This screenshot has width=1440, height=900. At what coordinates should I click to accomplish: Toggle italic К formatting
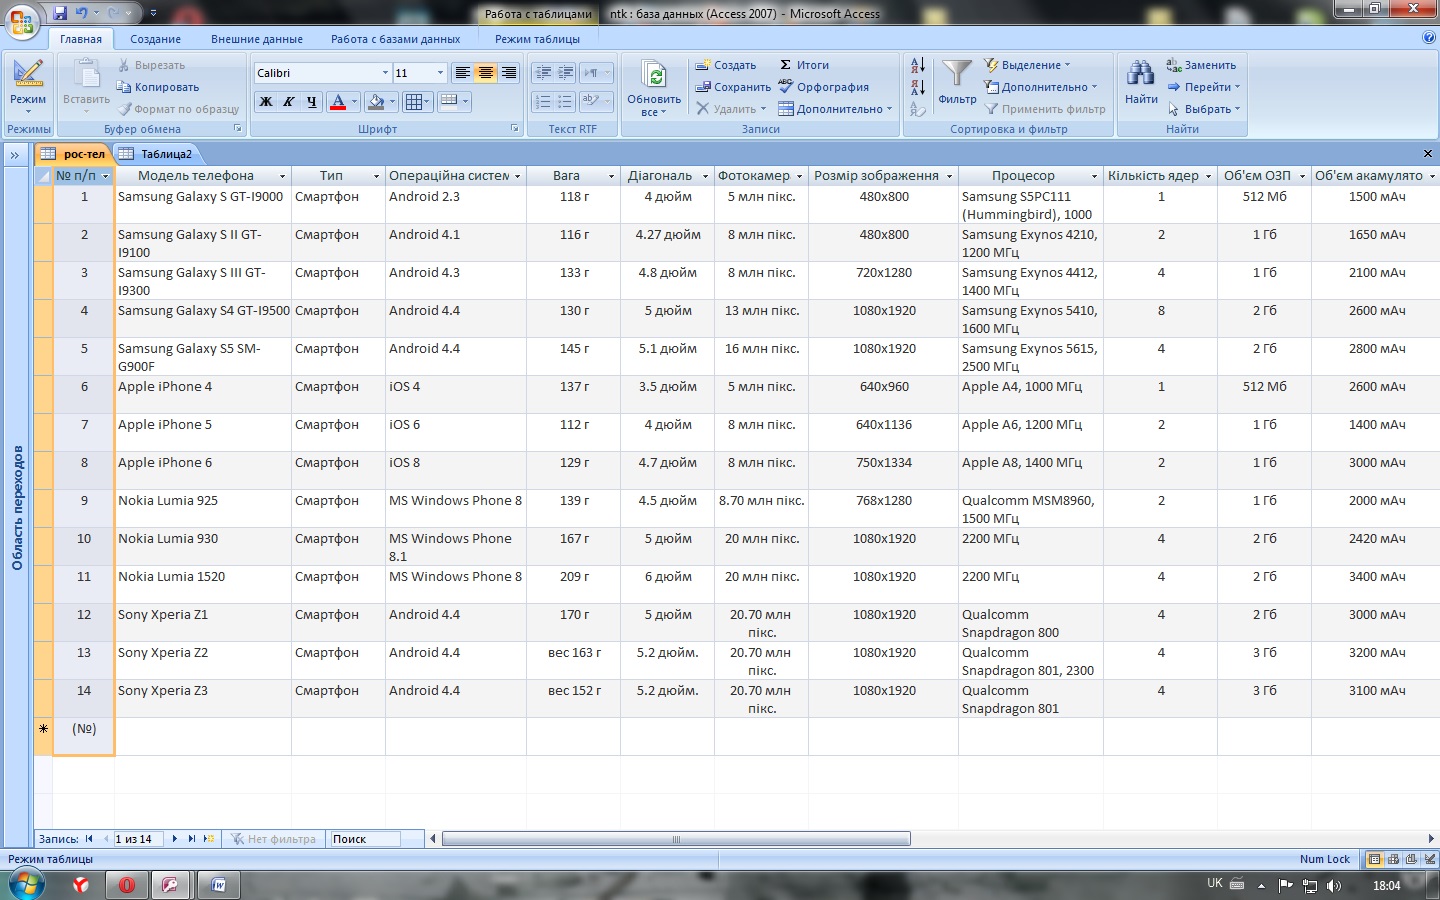[x=288, y=102]
